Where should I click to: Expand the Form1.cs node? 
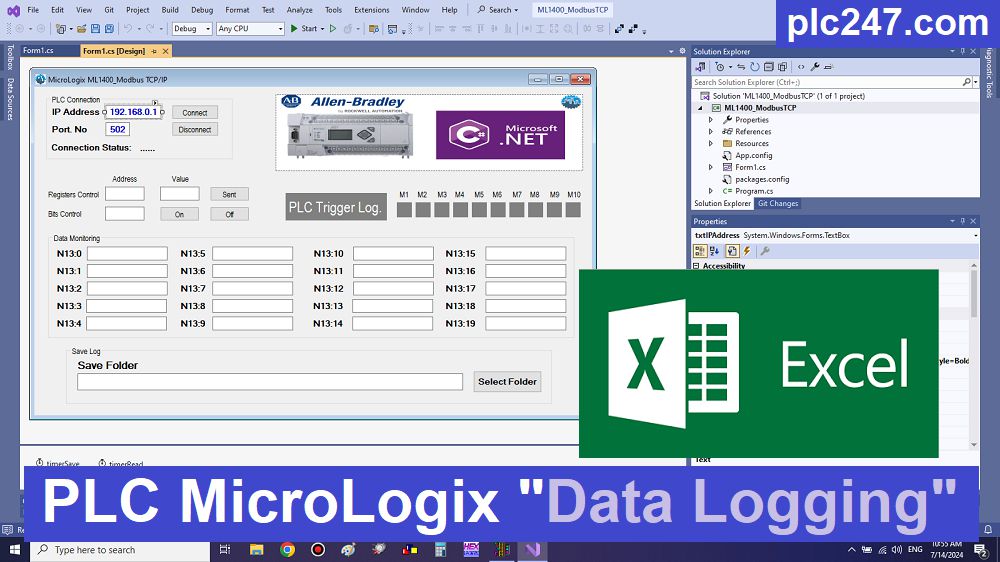pyautogui.click(x=710, y=167)
